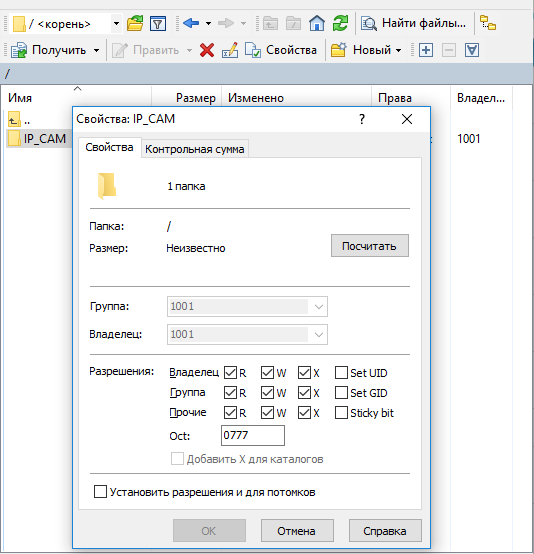This screenshot has width=534, height=554.
Task: Open the file filter icon
Action: coord(158,24)
